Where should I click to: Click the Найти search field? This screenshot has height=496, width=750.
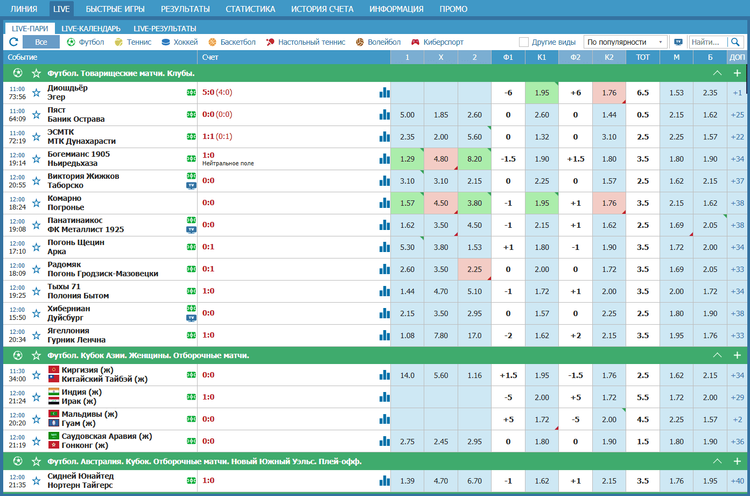click(706, 43)
